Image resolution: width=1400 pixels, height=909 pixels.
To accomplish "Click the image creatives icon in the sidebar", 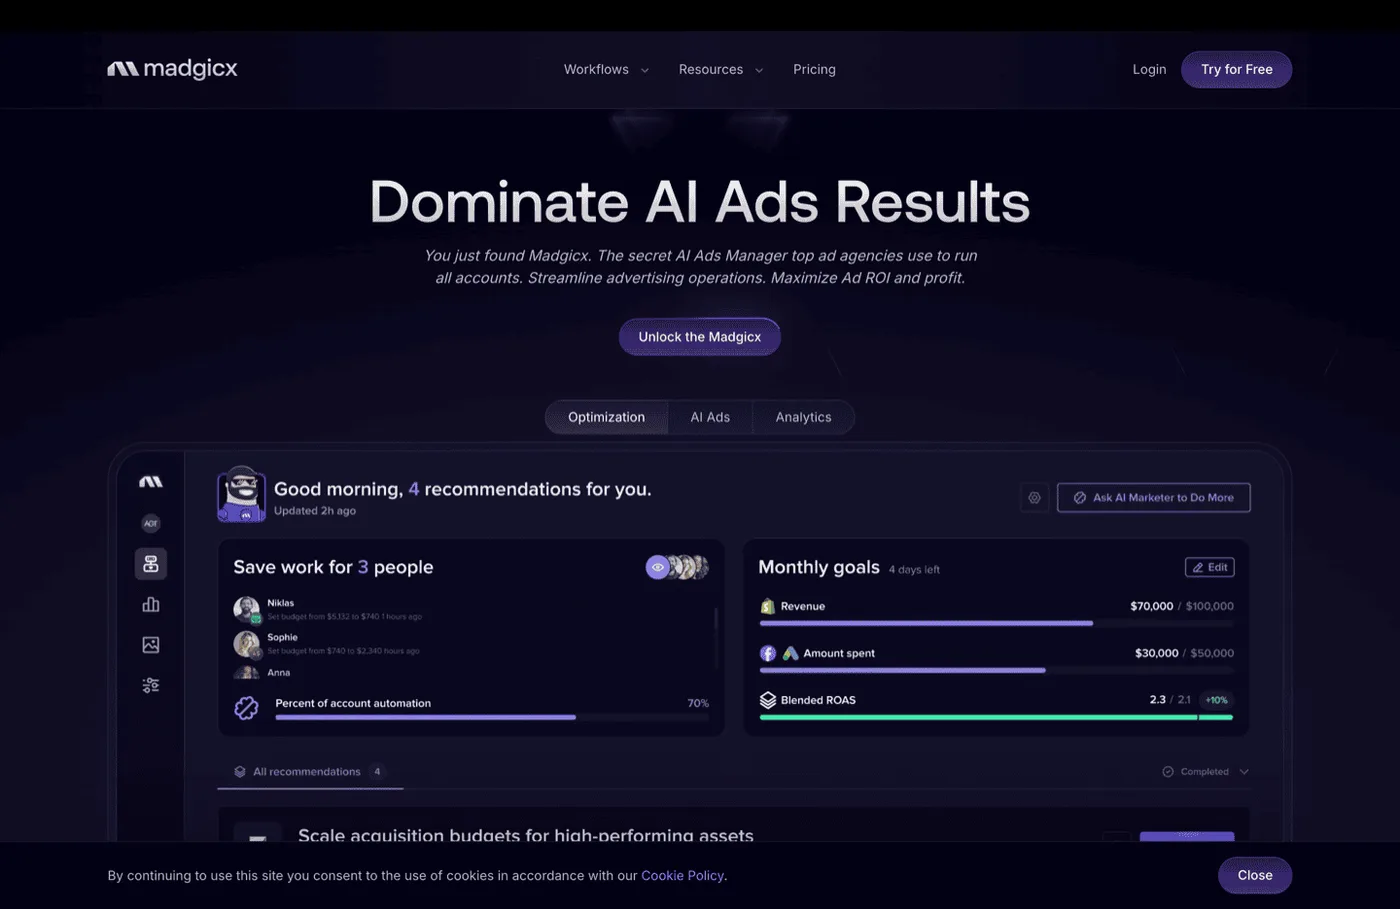I will pos(150,644).
